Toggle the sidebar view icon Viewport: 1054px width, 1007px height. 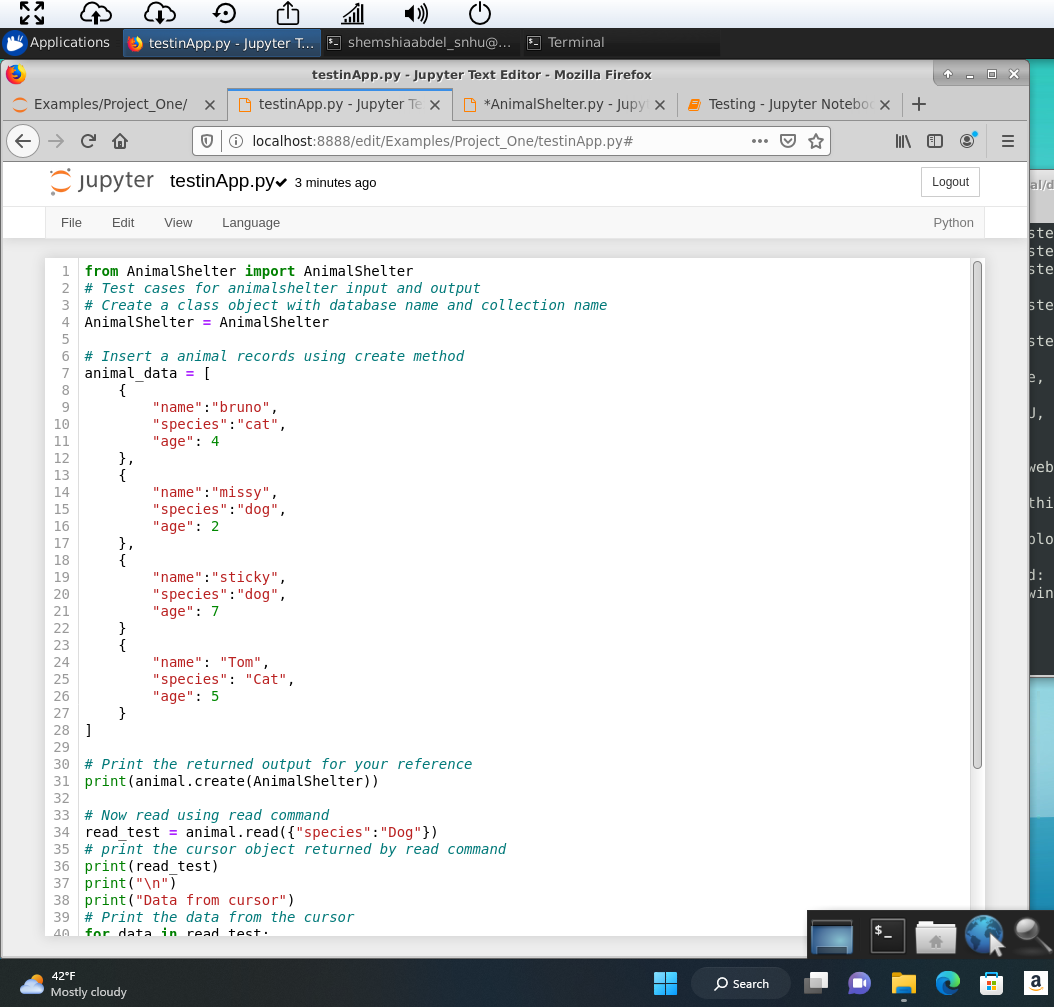935,141
